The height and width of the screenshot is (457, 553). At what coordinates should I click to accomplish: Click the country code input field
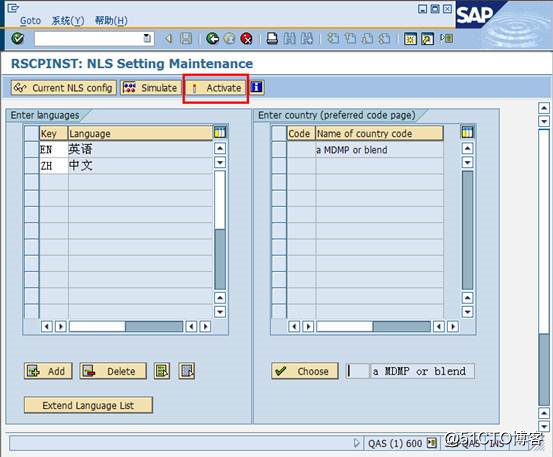point(357,371)
